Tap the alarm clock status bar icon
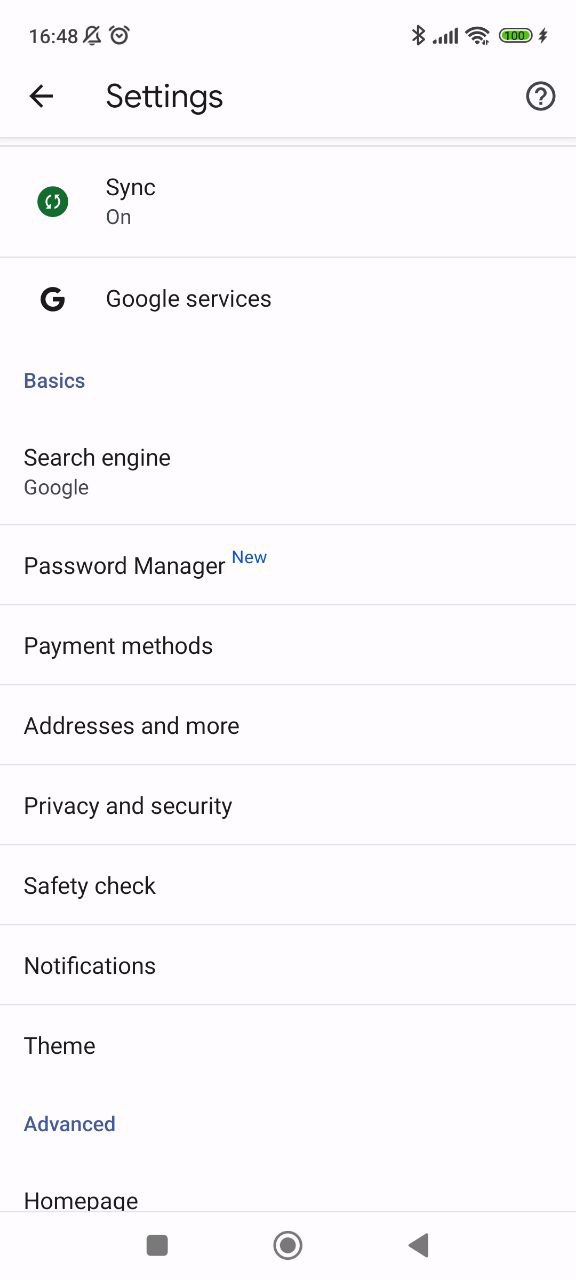 point(120,35)
